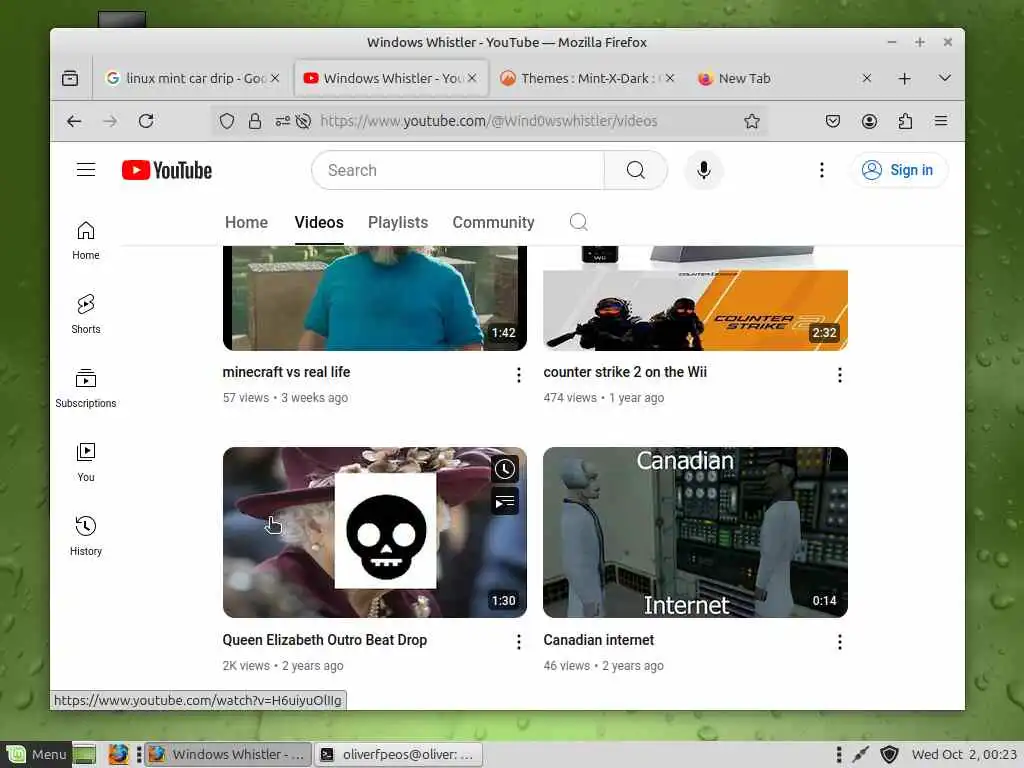1024x768 pixels.
Task: Open the Firefox View tab list icon
Action: pos(70,78)
